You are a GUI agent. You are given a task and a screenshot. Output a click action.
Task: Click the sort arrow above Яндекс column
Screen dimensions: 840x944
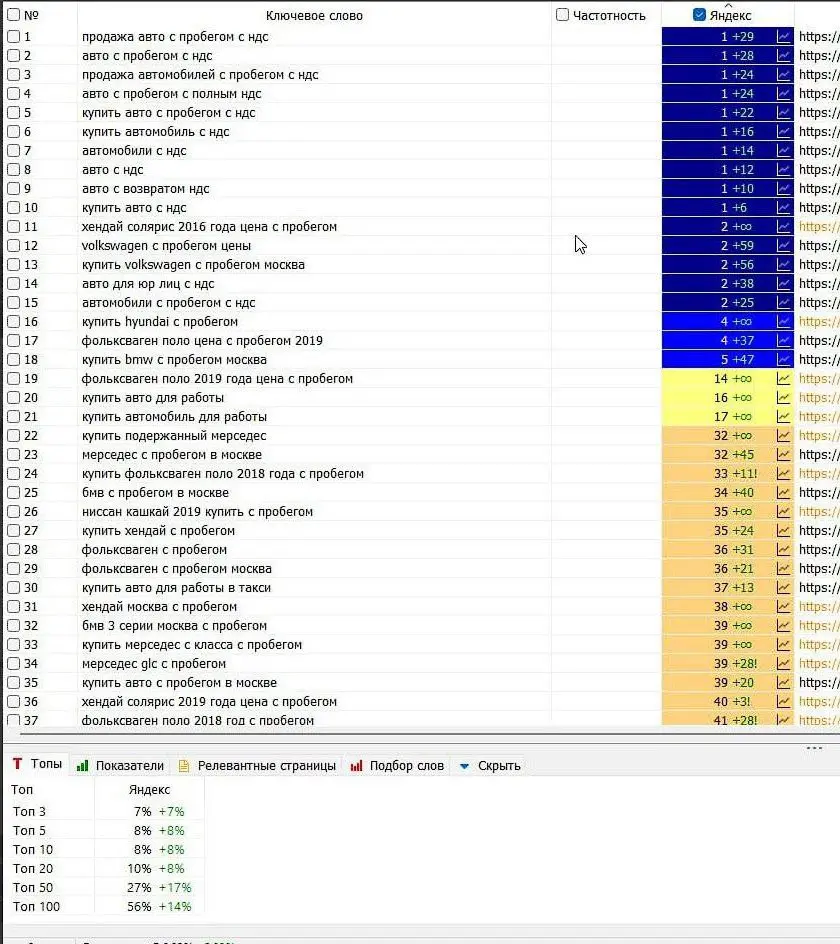[x=727, y=4]
